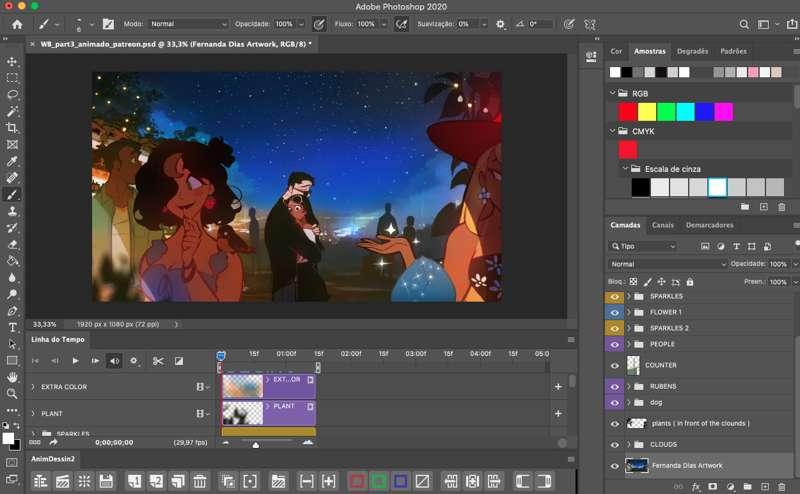Click the trash icon in AnimDessin2 panel

point(200,481)
